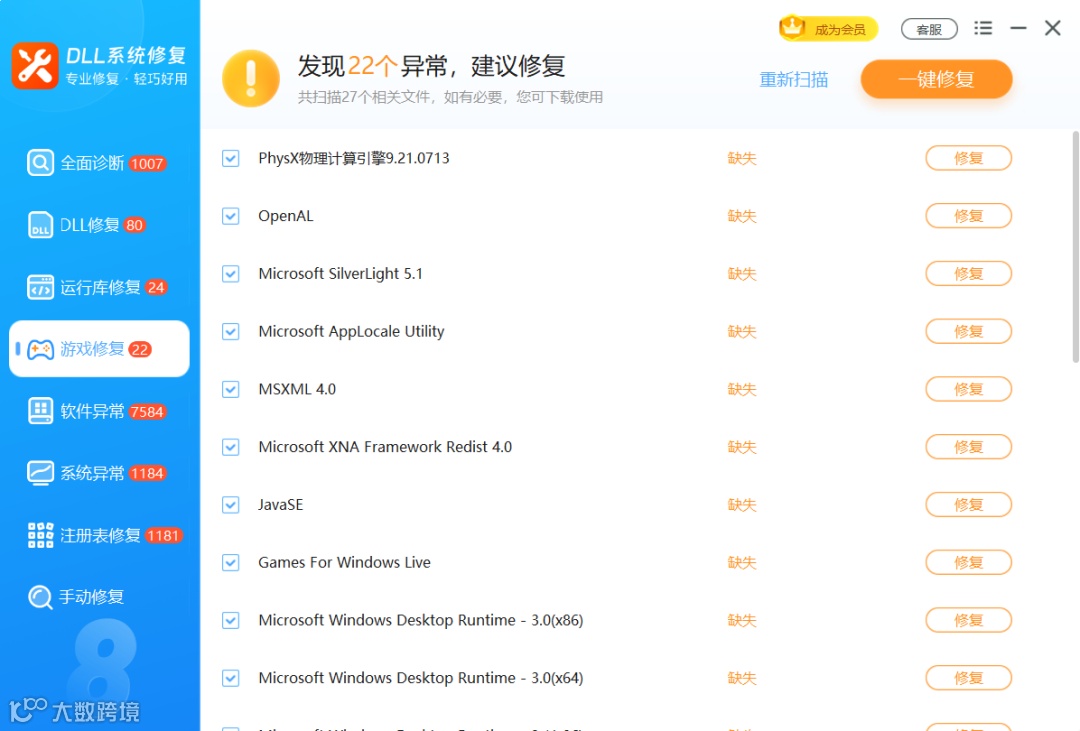Click the 全面诊断 magnifier icon
1080x731 pixels.
40,163
